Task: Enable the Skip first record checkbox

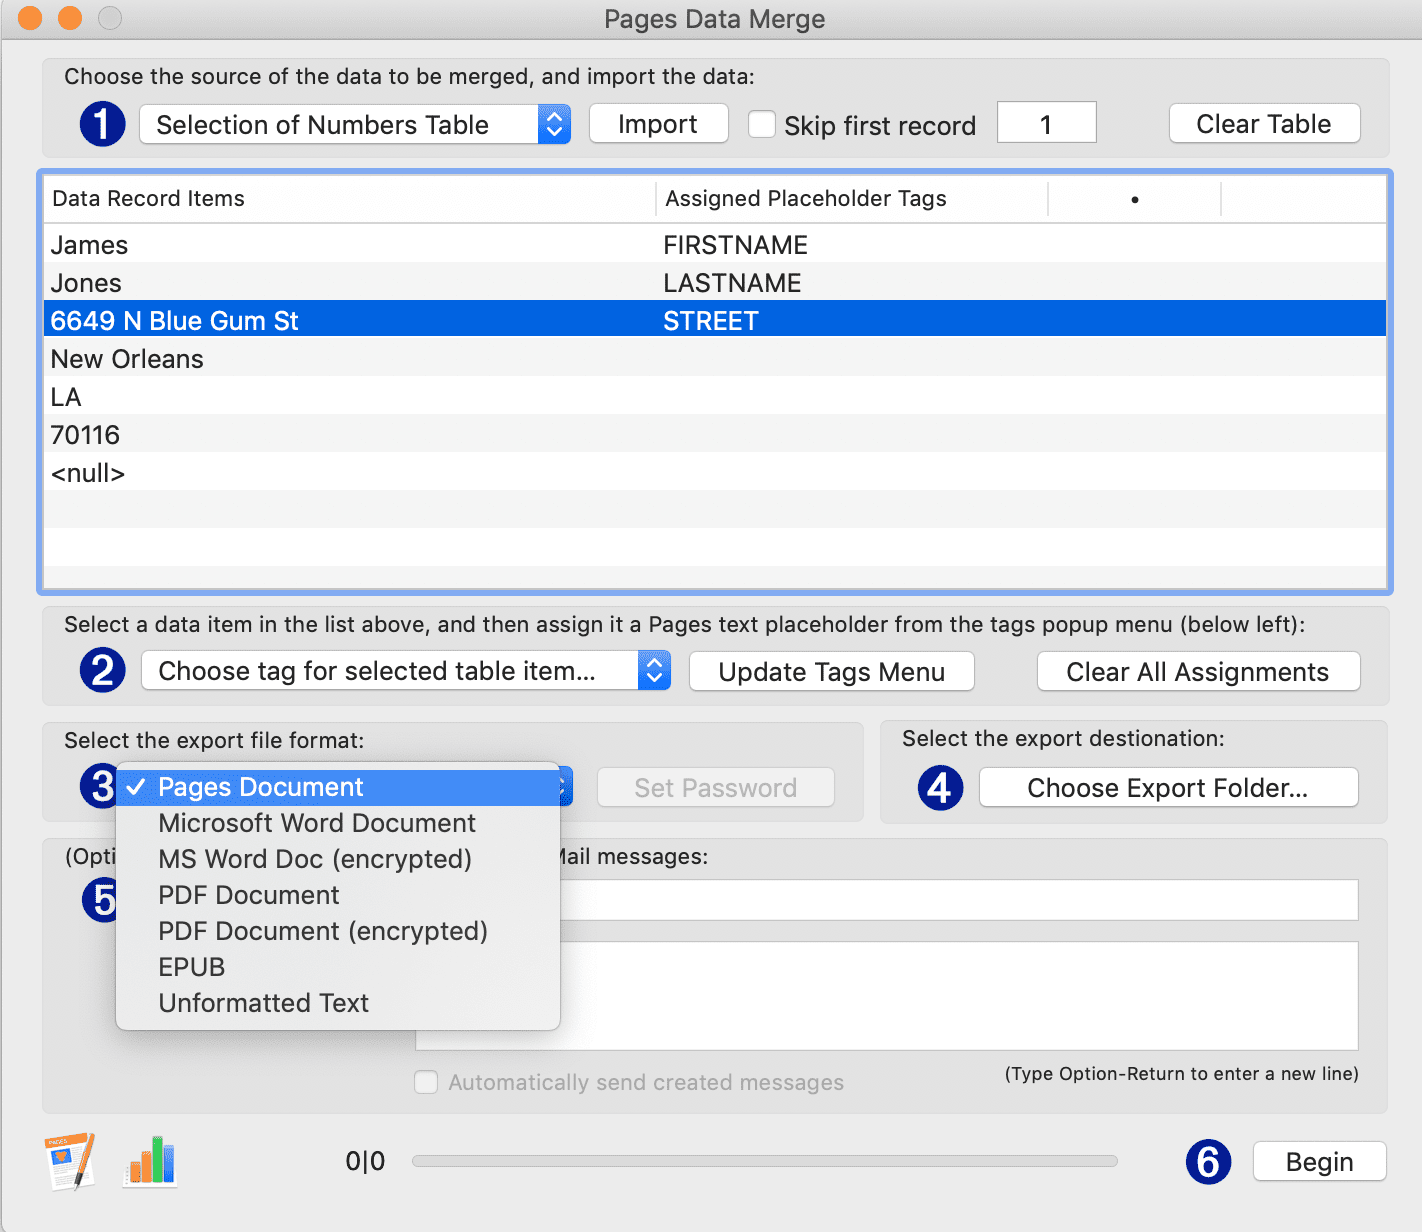Action: [762, 124]
